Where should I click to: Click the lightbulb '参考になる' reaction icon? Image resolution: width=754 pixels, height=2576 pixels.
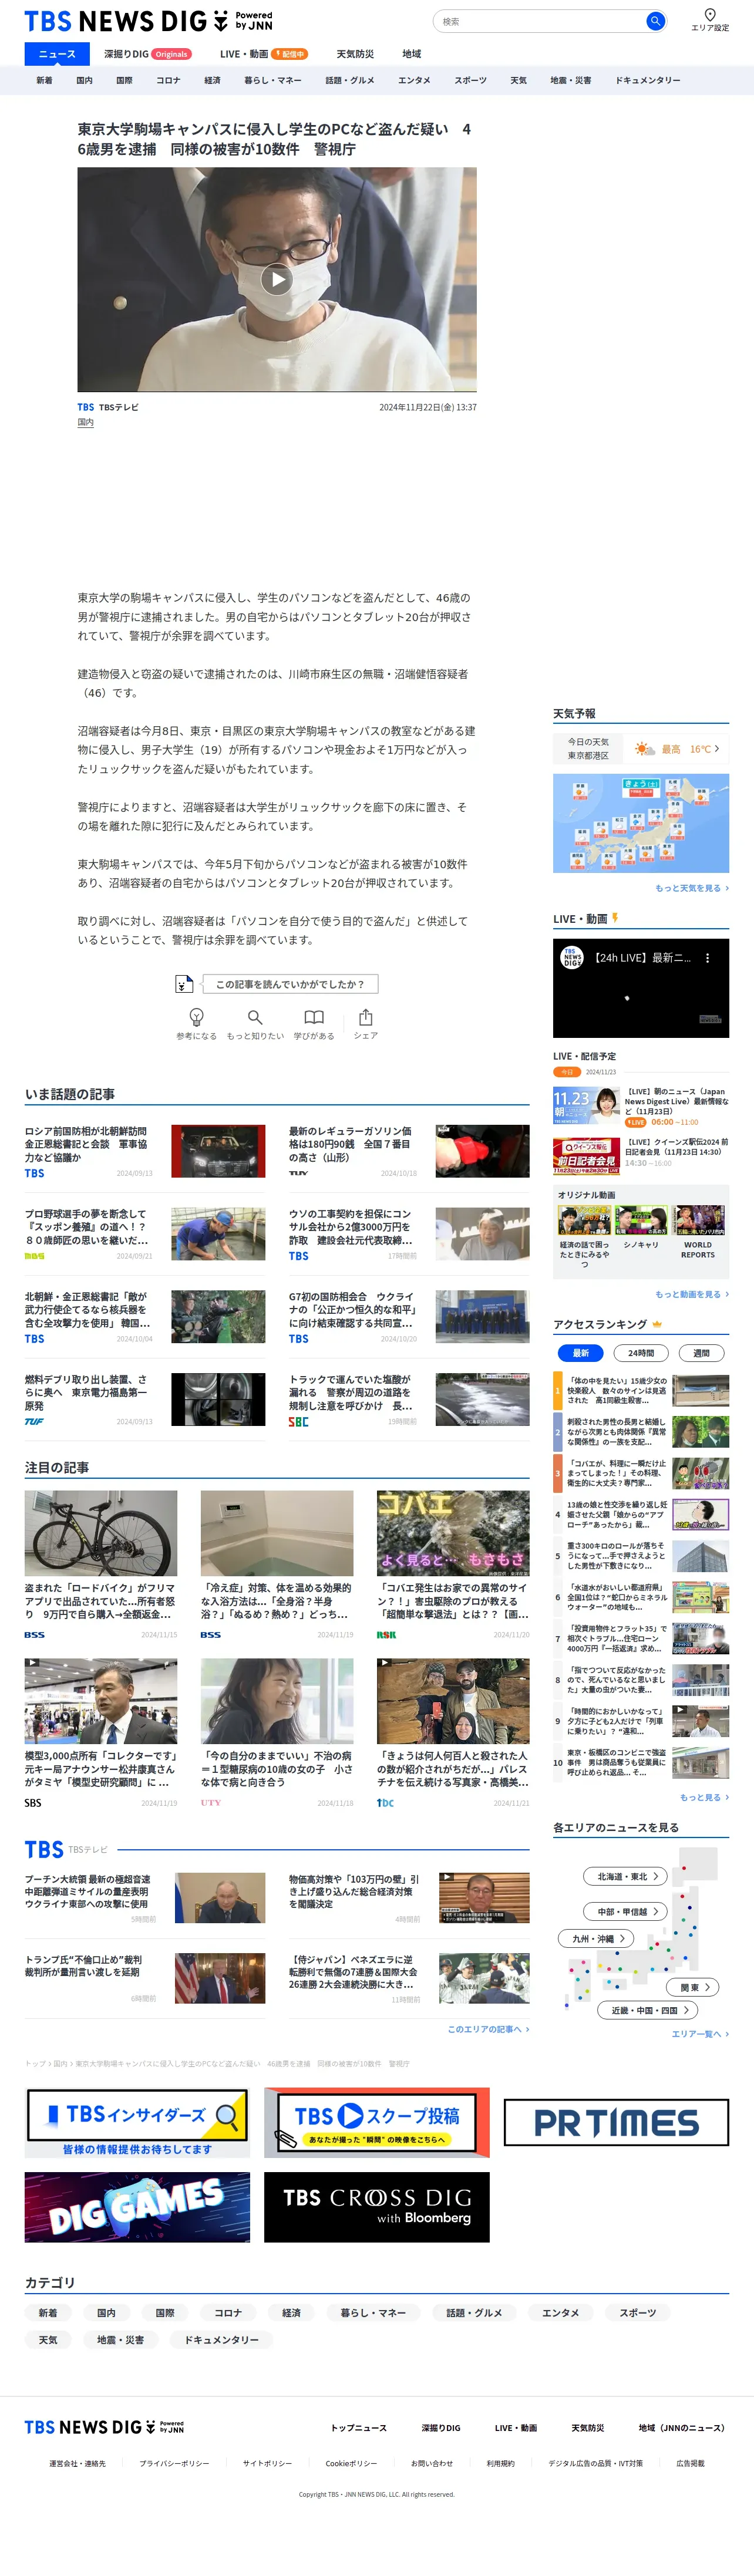[x=196, y=1017]
